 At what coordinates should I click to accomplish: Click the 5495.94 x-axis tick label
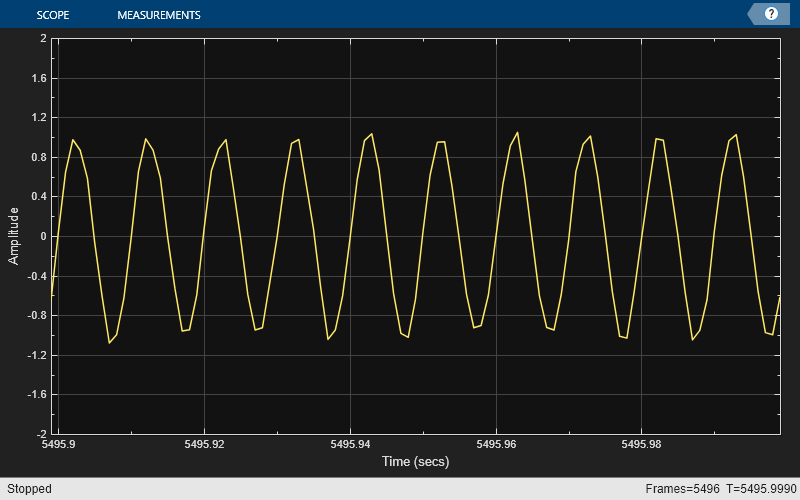tap(350, 444)
